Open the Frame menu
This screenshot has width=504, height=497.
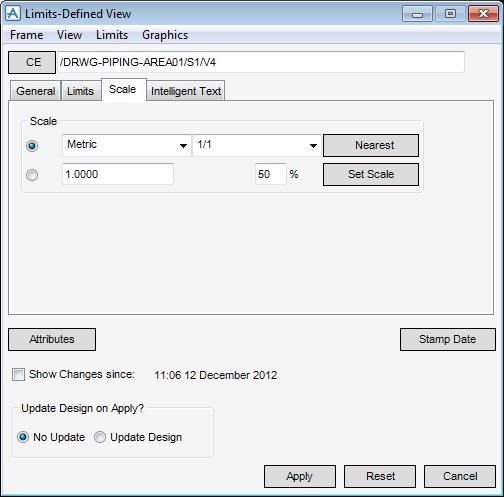(27, 35)
